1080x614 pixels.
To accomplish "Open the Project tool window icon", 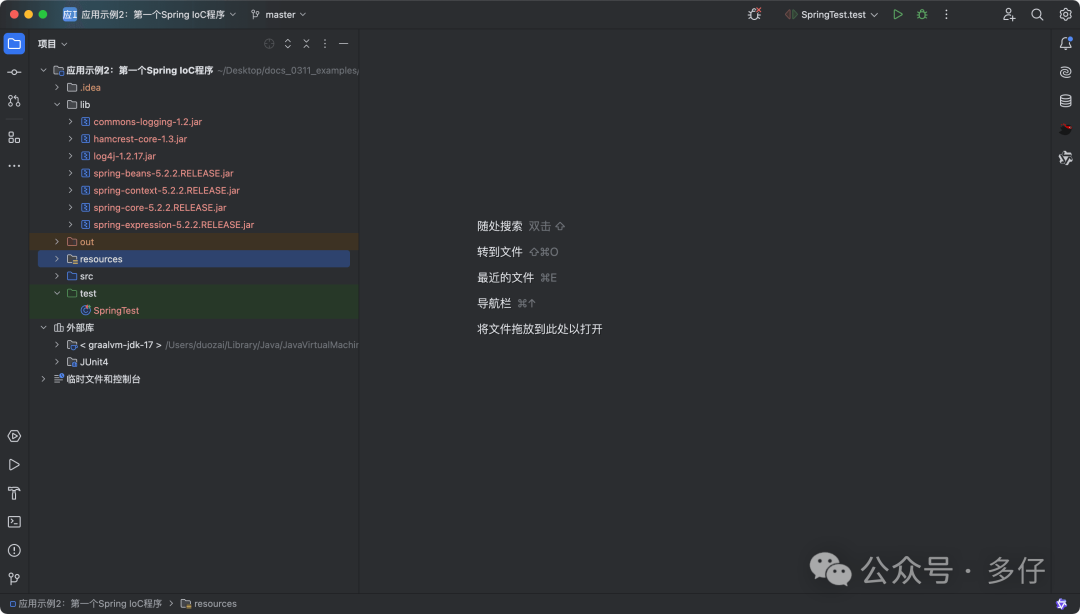I will click(x=14, y=43).
